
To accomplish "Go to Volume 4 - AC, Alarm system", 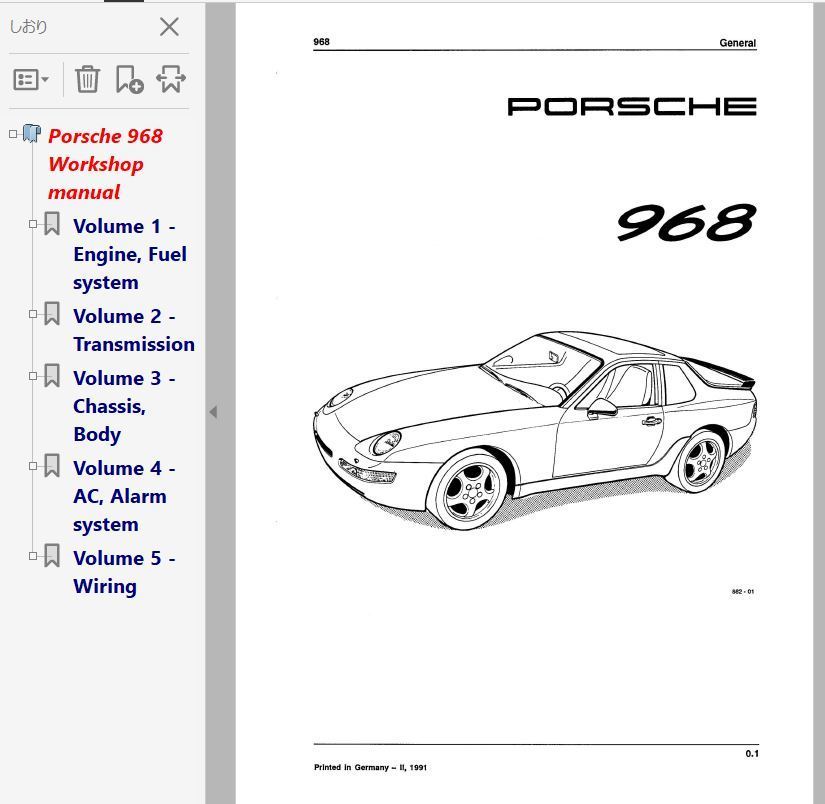I will pos(124,496).
